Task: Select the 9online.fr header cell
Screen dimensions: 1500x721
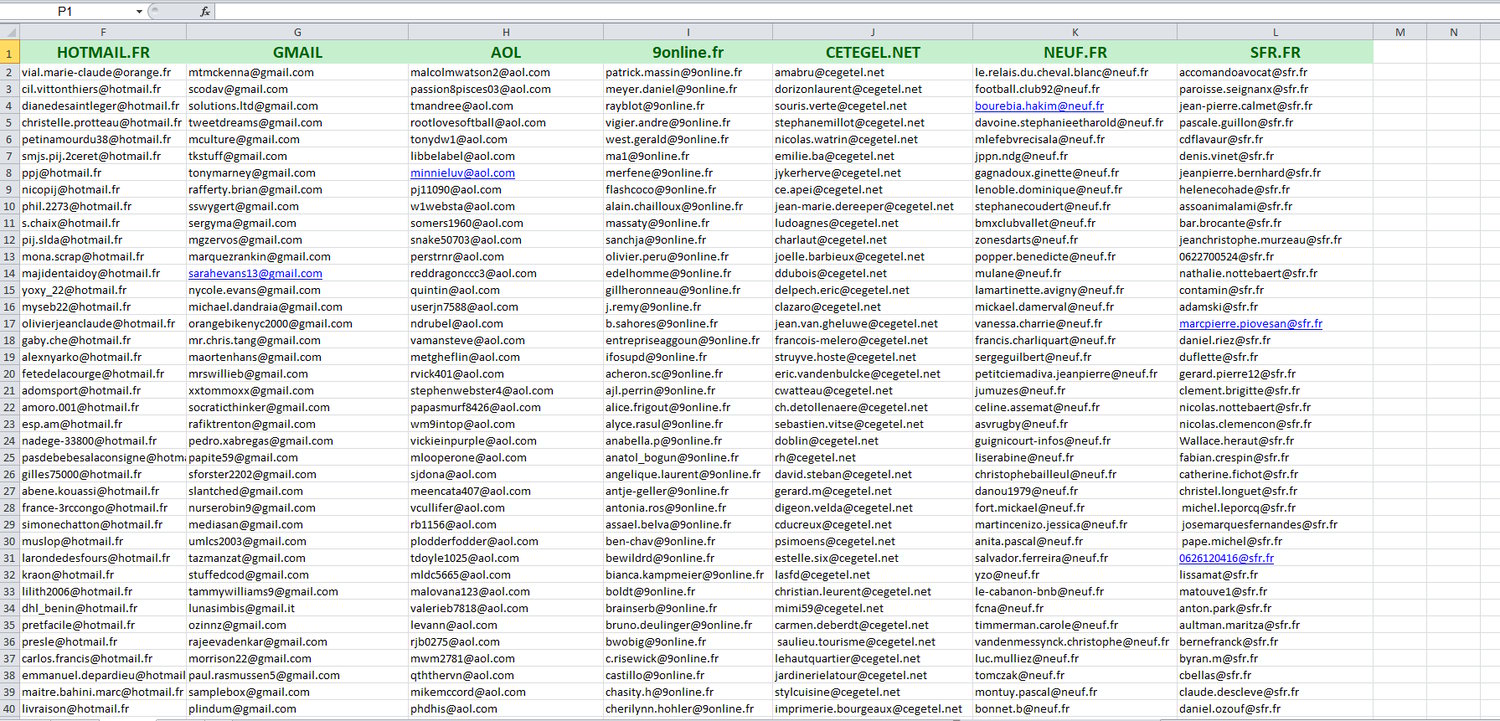Action: pos(687,52)
